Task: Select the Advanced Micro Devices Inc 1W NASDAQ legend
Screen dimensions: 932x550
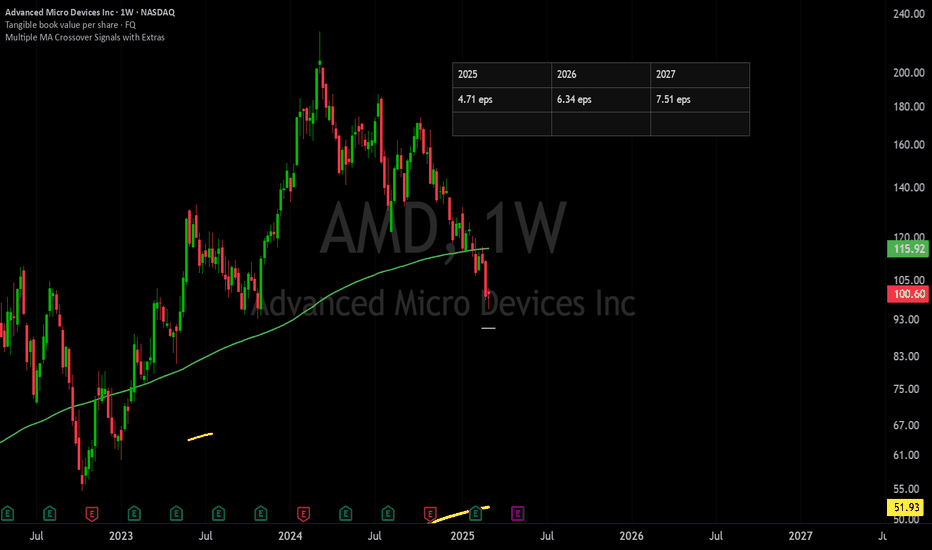Action: pyautogui.click(x=90, y=12)
